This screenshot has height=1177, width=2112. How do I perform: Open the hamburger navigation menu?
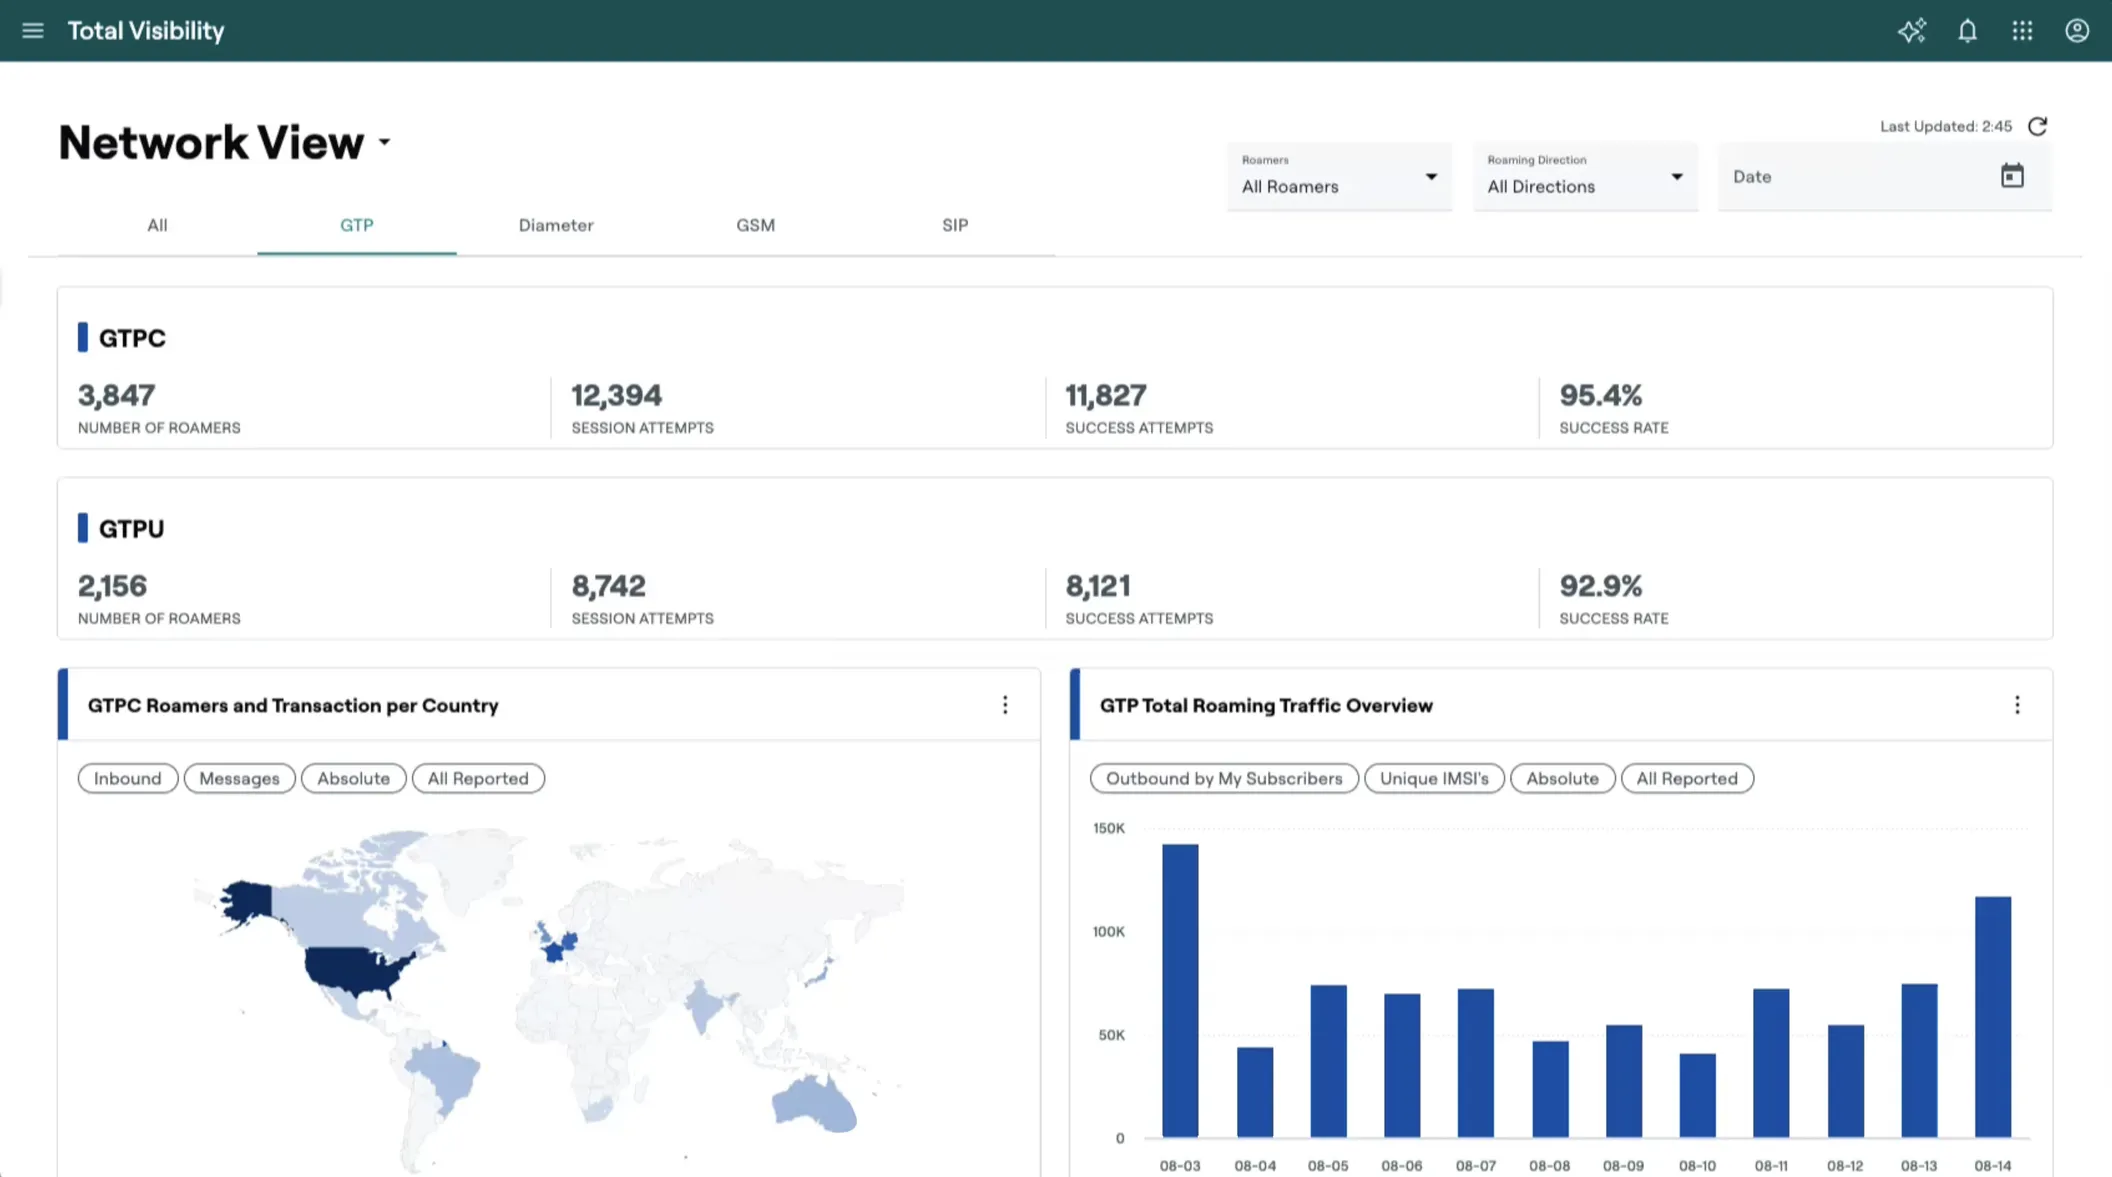(32, 31)
